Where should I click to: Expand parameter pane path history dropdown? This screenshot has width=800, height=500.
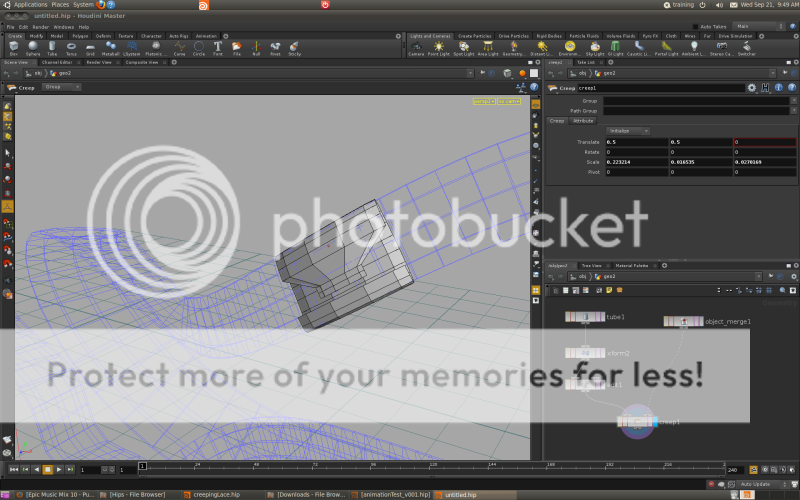(x=772, y=73)
